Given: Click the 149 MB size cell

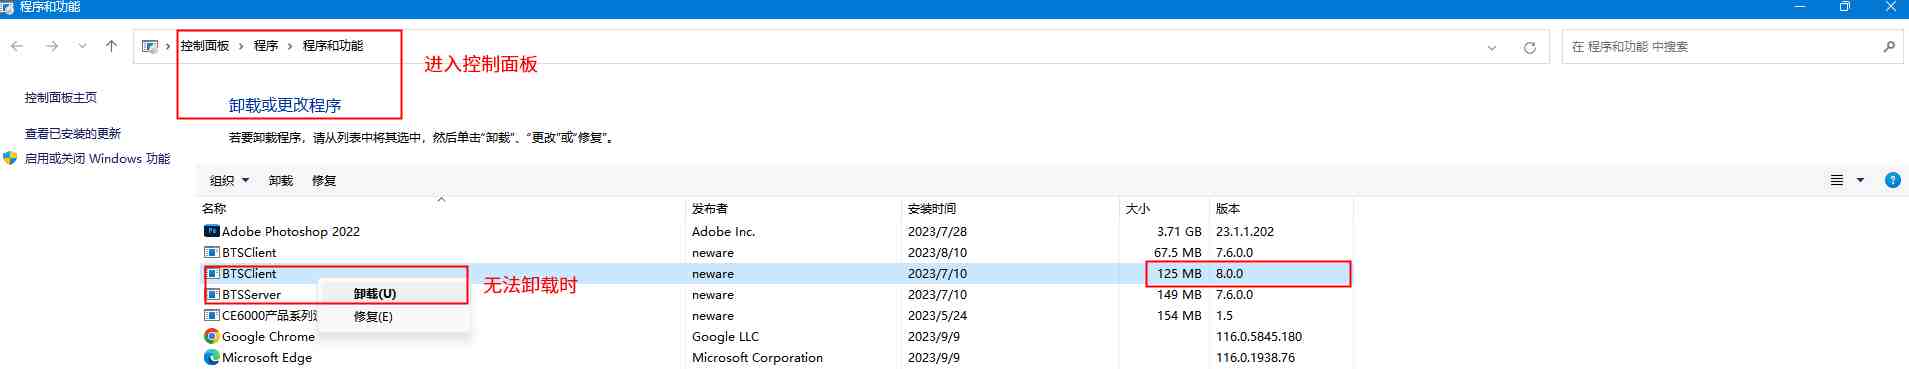Looking at the screenshot, I should coord(1179,294).
